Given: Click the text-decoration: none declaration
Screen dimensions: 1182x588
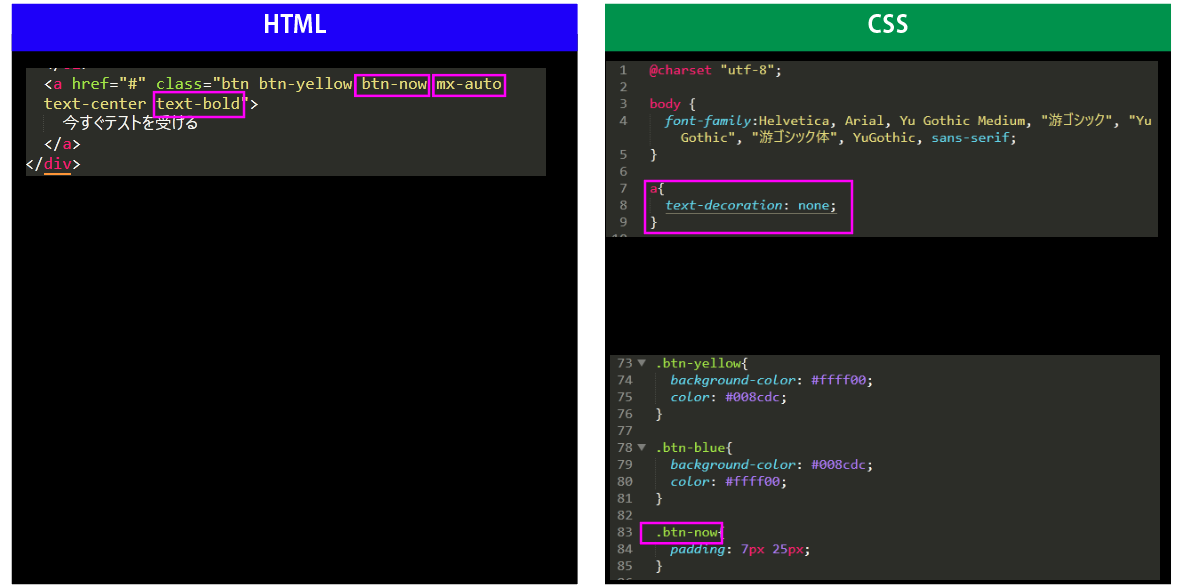Looking at the screenshot, I should [x=749, y=205].
